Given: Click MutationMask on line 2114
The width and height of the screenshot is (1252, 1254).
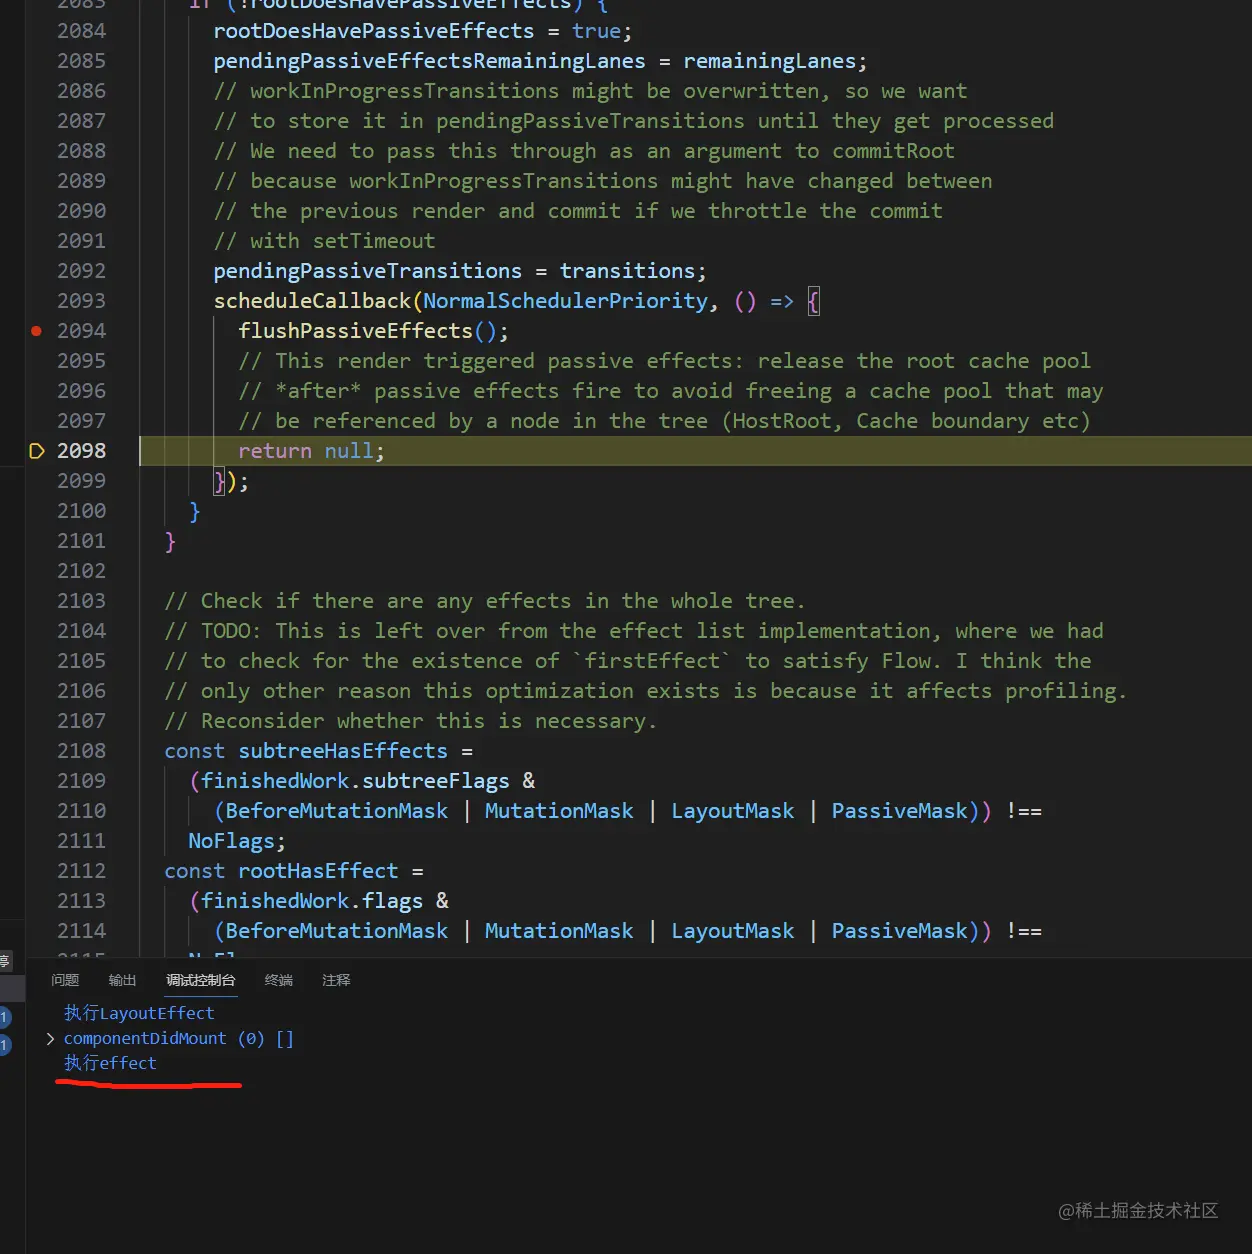Looking at the screenshot, I should (x=559, y=931).
